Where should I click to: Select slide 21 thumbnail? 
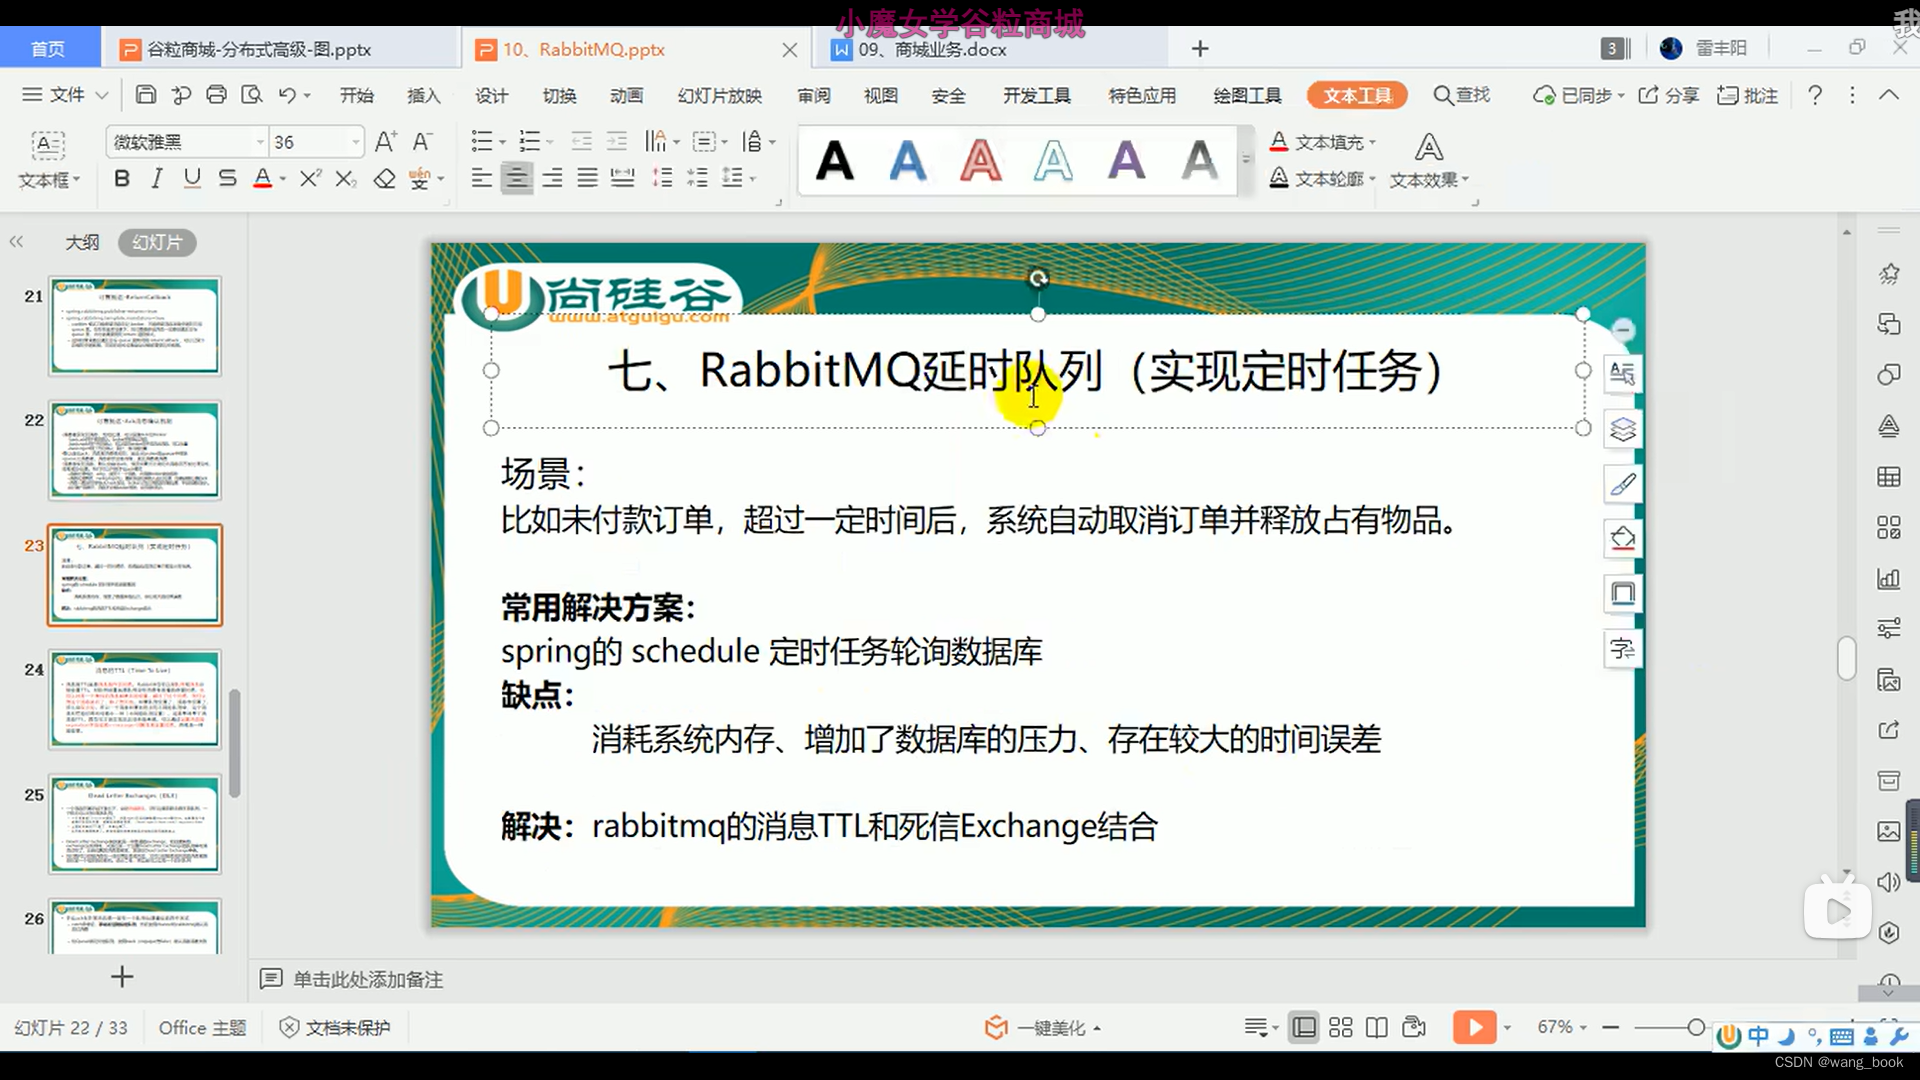135,326
